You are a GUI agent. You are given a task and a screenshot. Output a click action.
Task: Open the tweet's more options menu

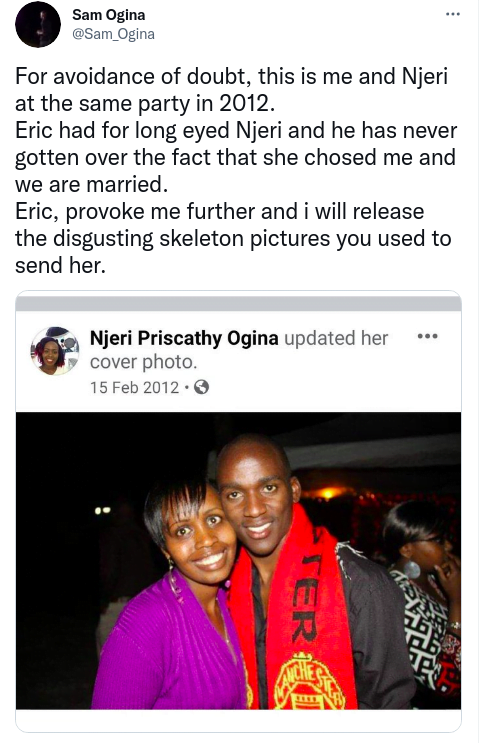453,15
